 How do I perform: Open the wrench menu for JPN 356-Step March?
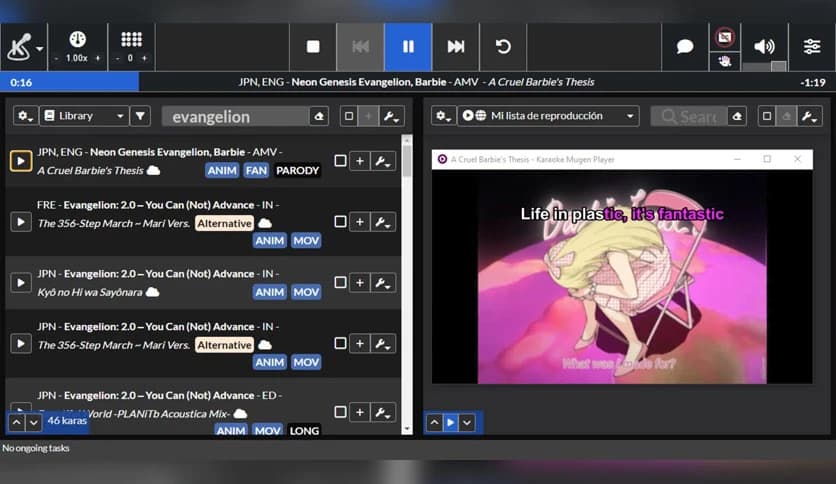pyautogui.click(x=383, y=343)
